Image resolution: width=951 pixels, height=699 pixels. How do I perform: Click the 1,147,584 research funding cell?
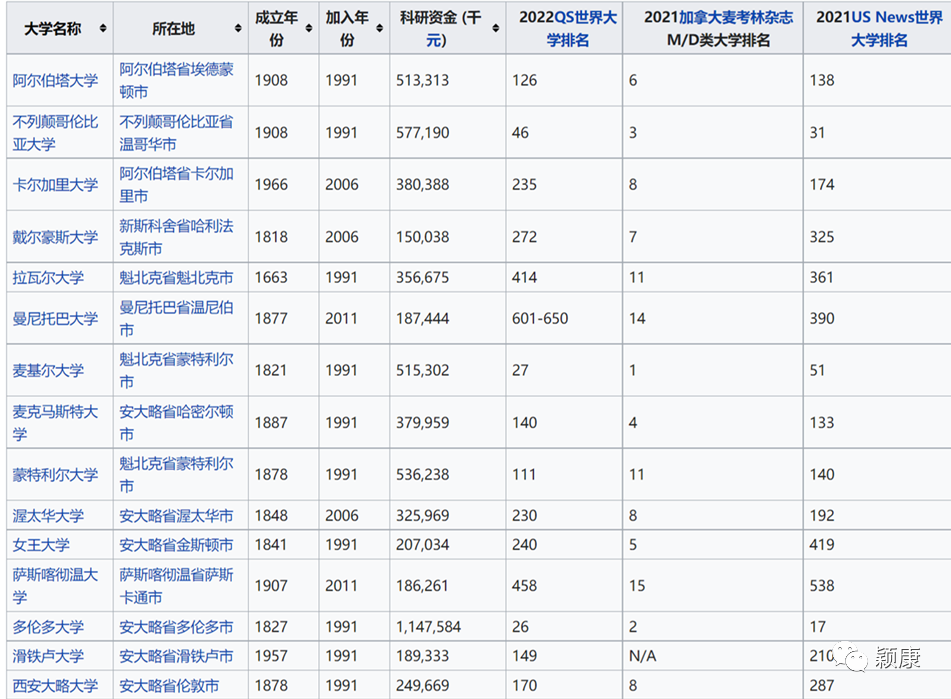(x=429, y=627)
